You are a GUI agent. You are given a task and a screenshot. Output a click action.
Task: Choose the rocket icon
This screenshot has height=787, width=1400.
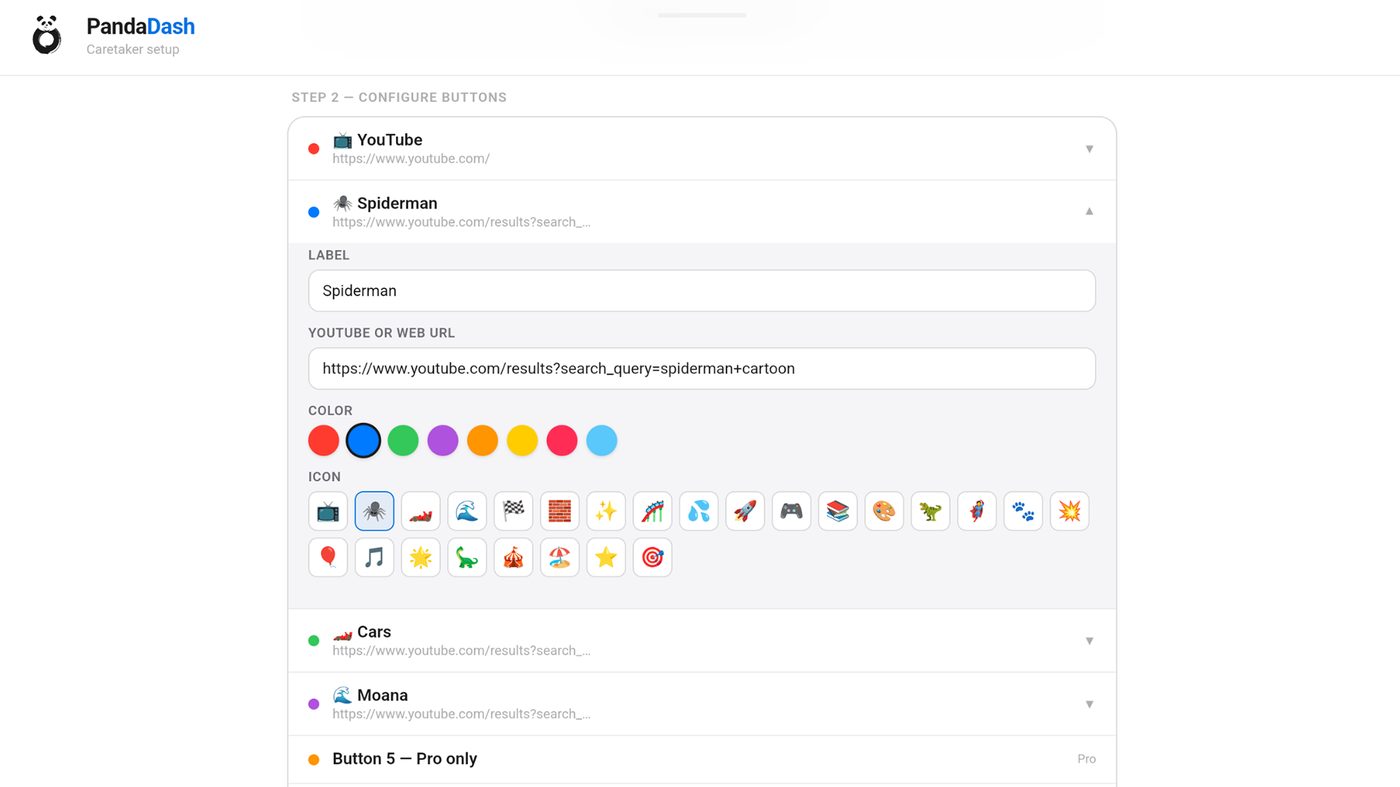(745, 511)
